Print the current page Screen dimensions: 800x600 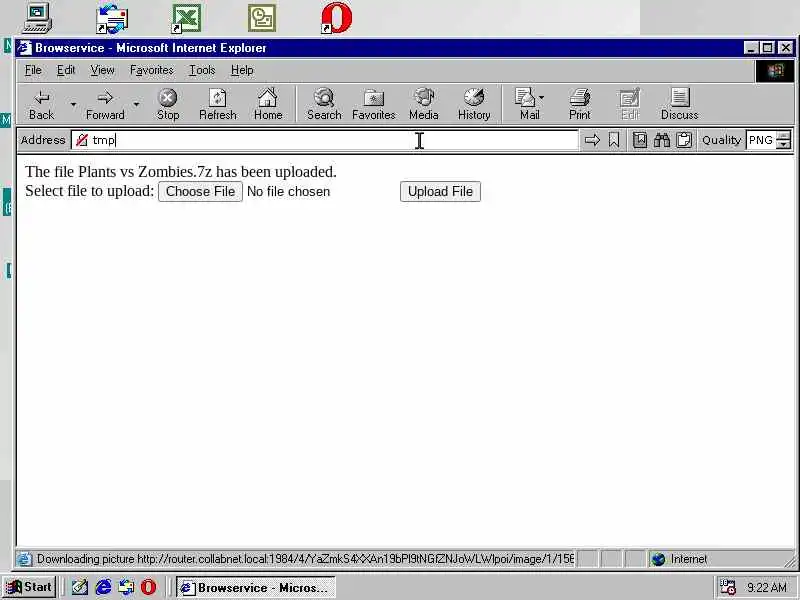pos(580,105)
